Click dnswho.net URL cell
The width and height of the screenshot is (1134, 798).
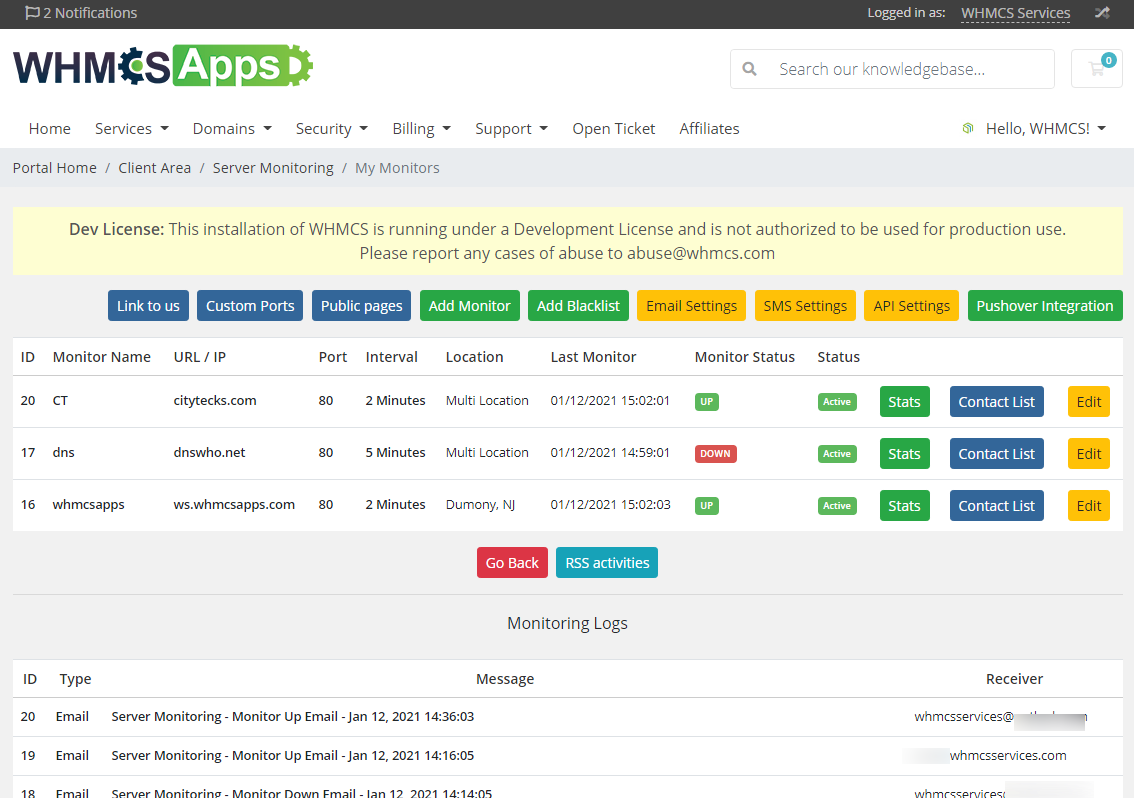[209, 452]
